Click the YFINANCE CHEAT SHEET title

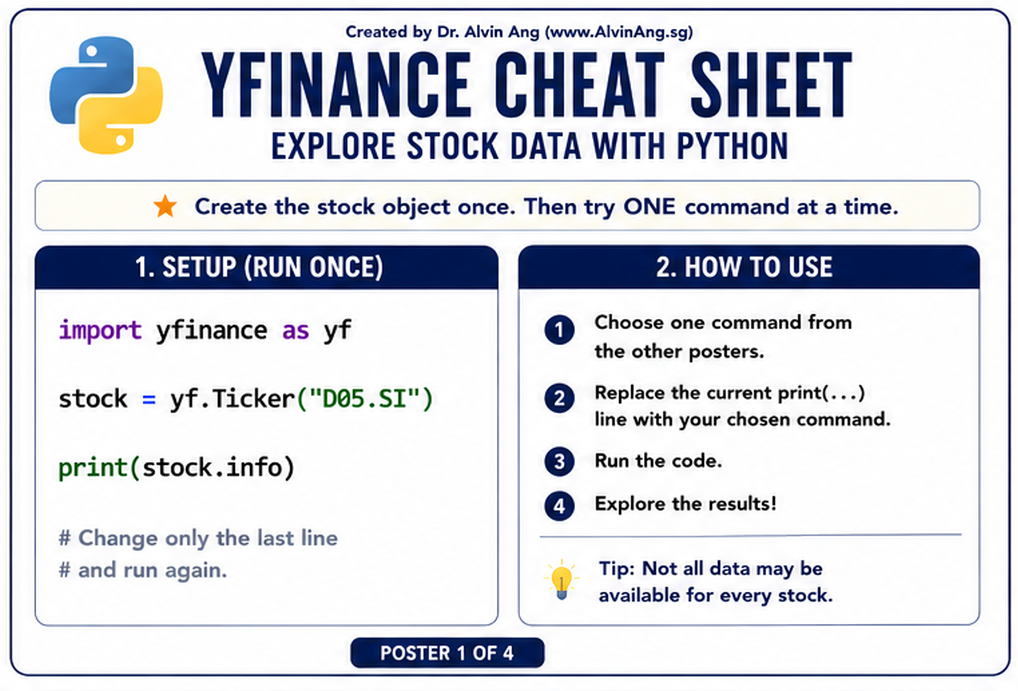[527, 85]
